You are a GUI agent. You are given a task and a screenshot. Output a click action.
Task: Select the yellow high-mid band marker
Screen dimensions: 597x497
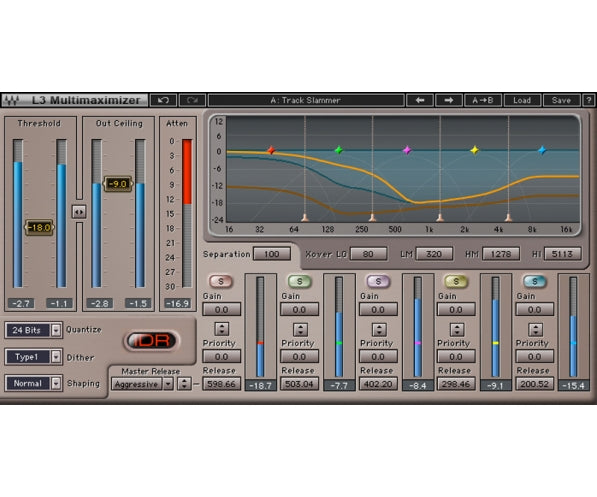[x=474, y=150]
